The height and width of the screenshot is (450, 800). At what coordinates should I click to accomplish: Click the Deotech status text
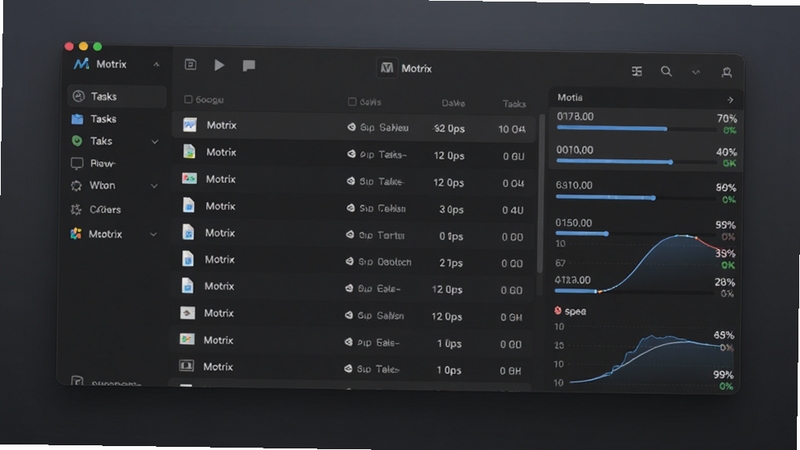click(394, 262)
